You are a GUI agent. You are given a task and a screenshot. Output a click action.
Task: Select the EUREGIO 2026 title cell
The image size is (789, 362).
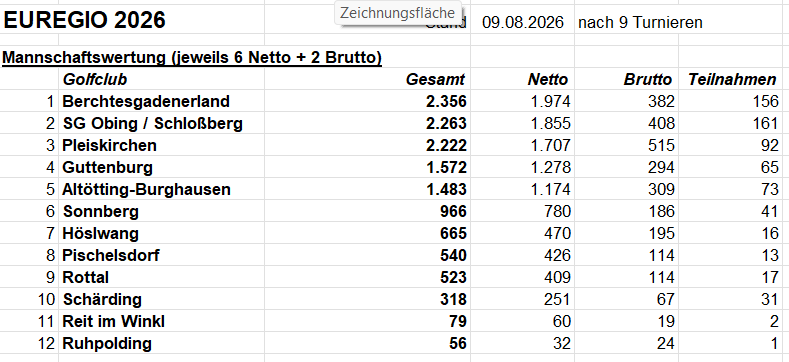(84, 21)
